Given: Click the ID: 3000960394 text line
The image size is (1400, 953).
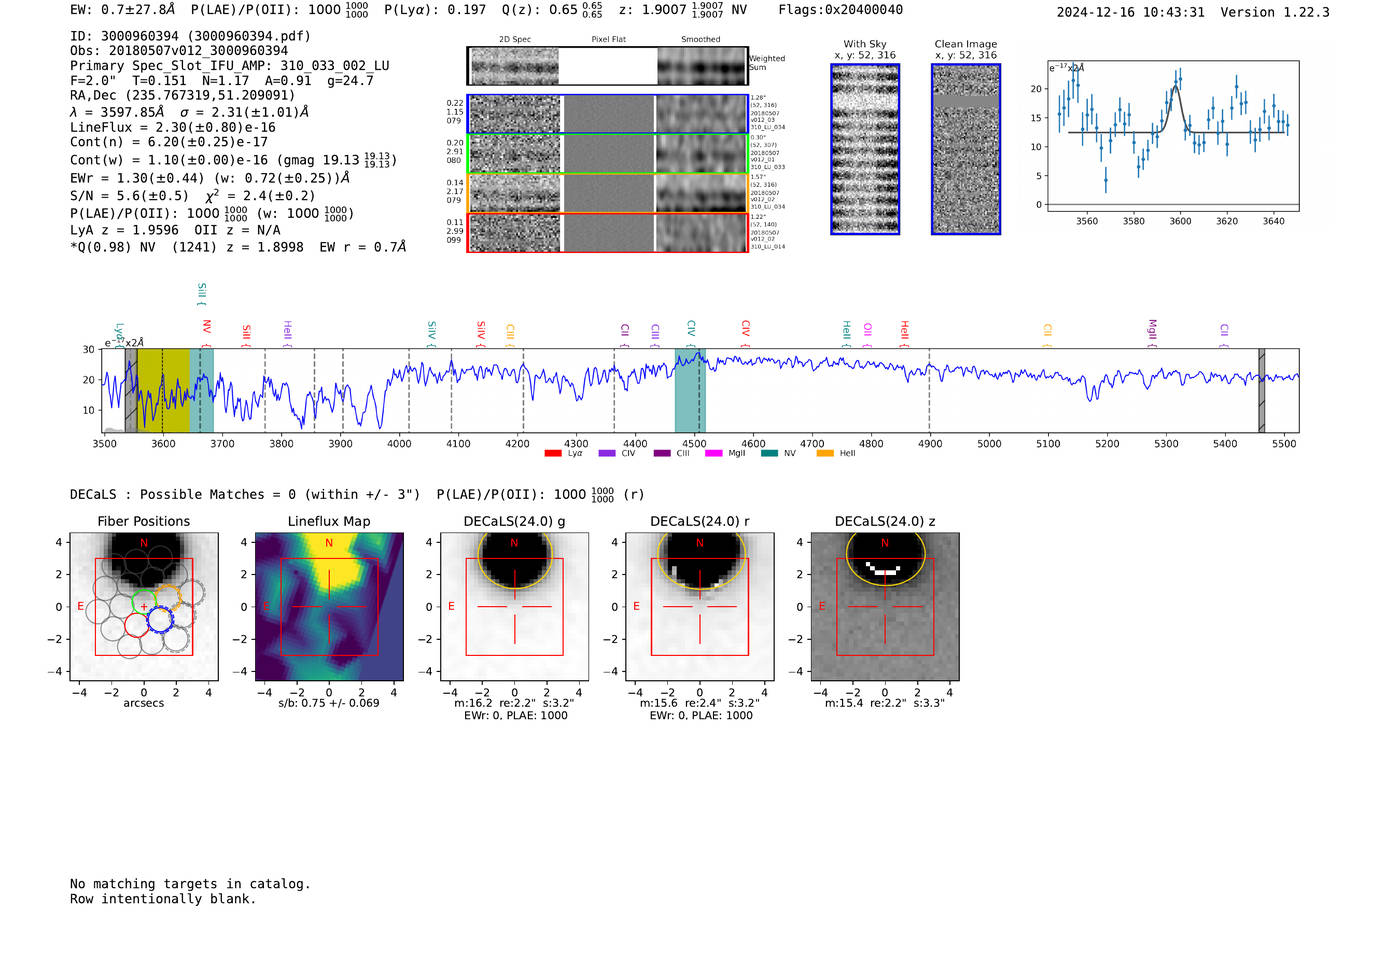Looking at the screenshot, I should click(x=190, y=36).
